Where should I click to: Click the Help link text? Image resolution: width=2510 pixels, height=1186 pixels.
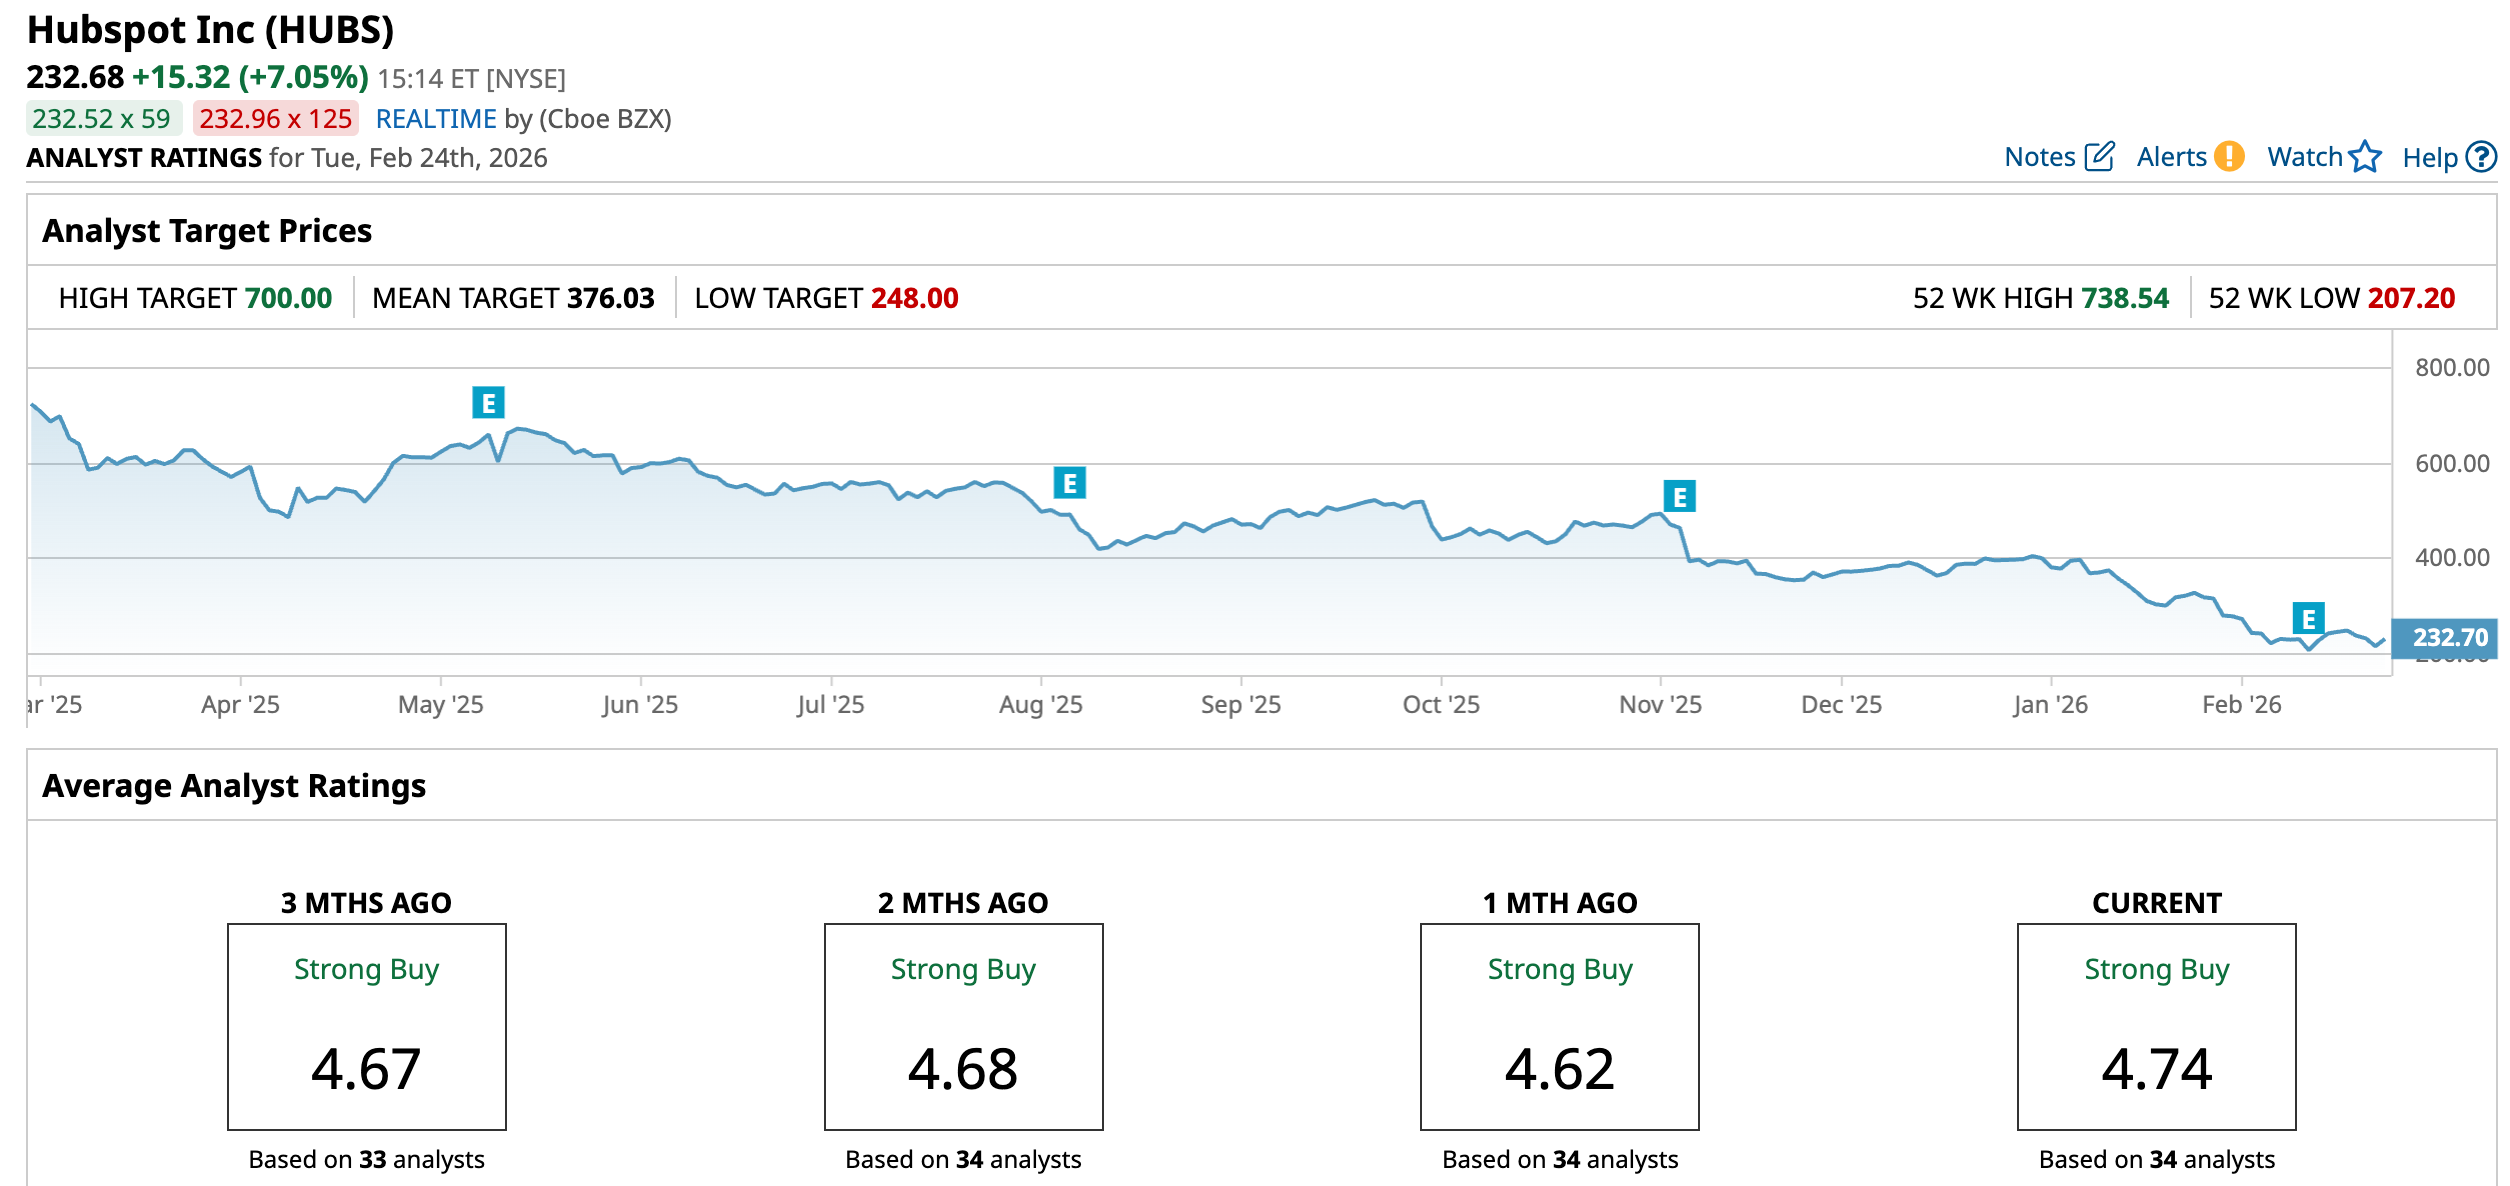(x=2430, y=158)
